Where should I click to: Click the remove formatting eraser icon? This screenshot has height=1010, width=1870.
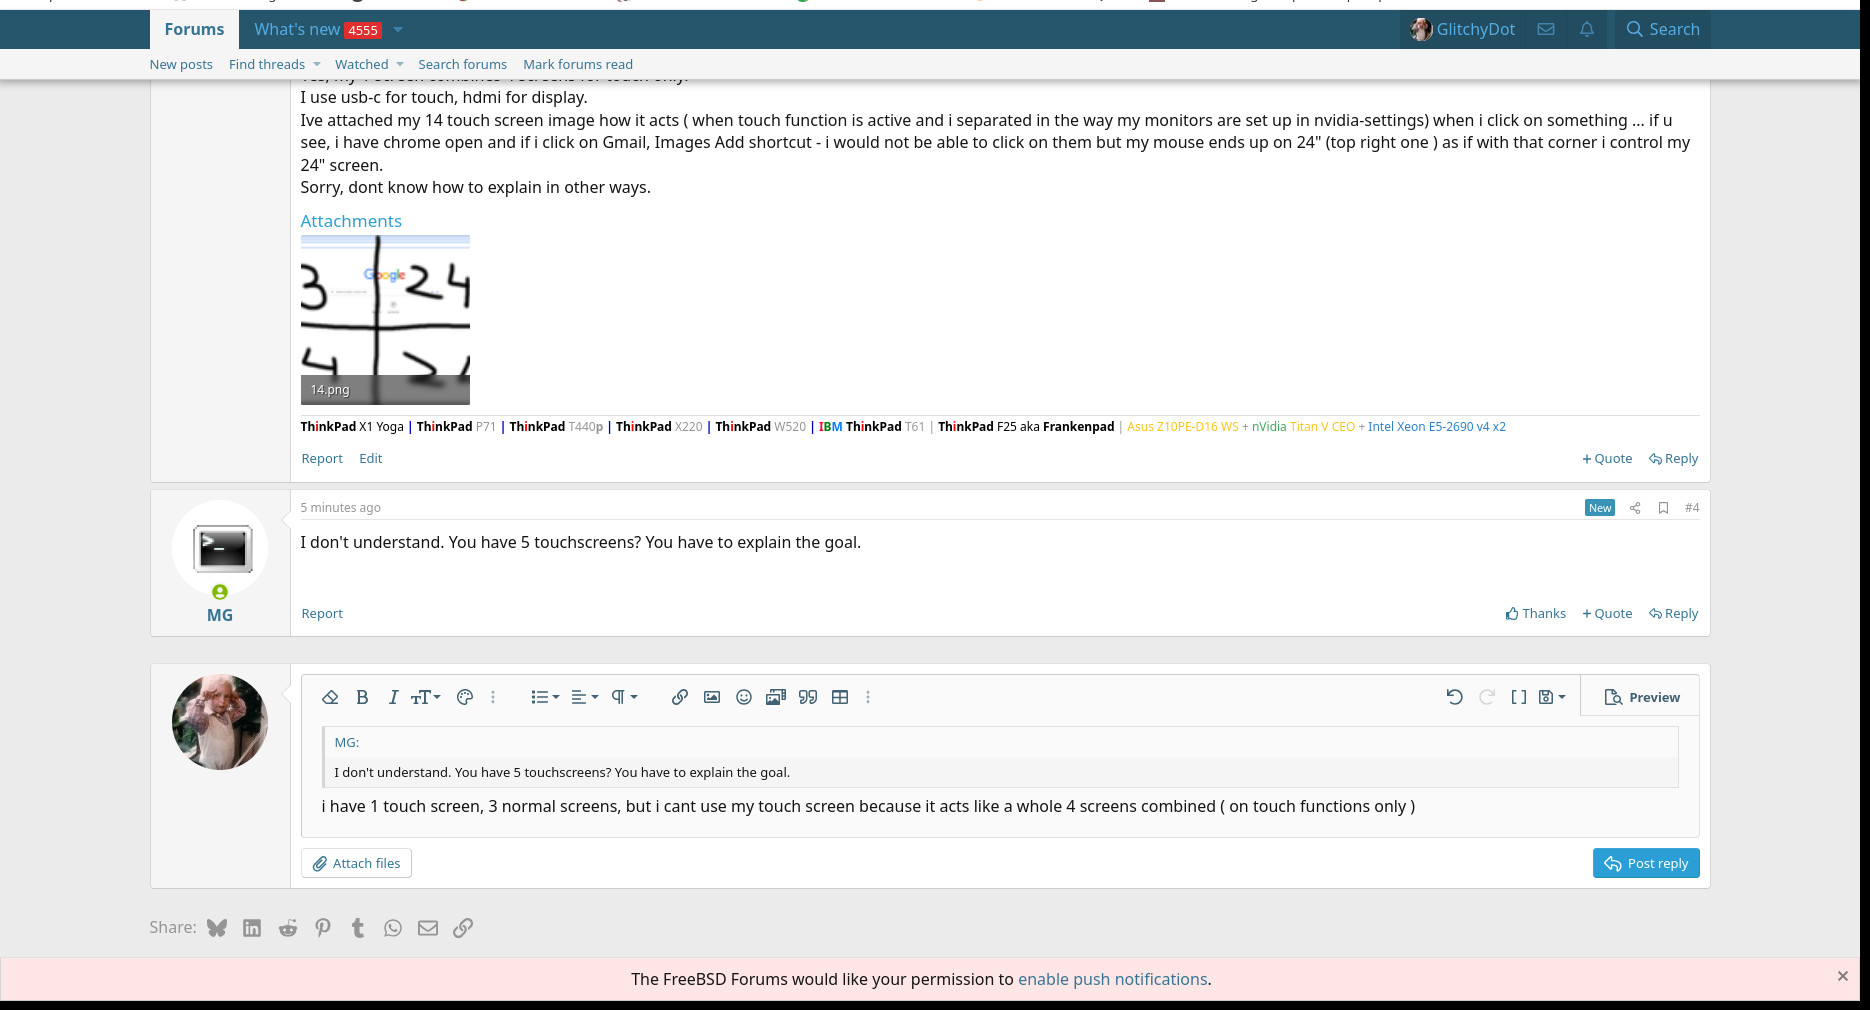pyautogui.click(x=330, y=697)
